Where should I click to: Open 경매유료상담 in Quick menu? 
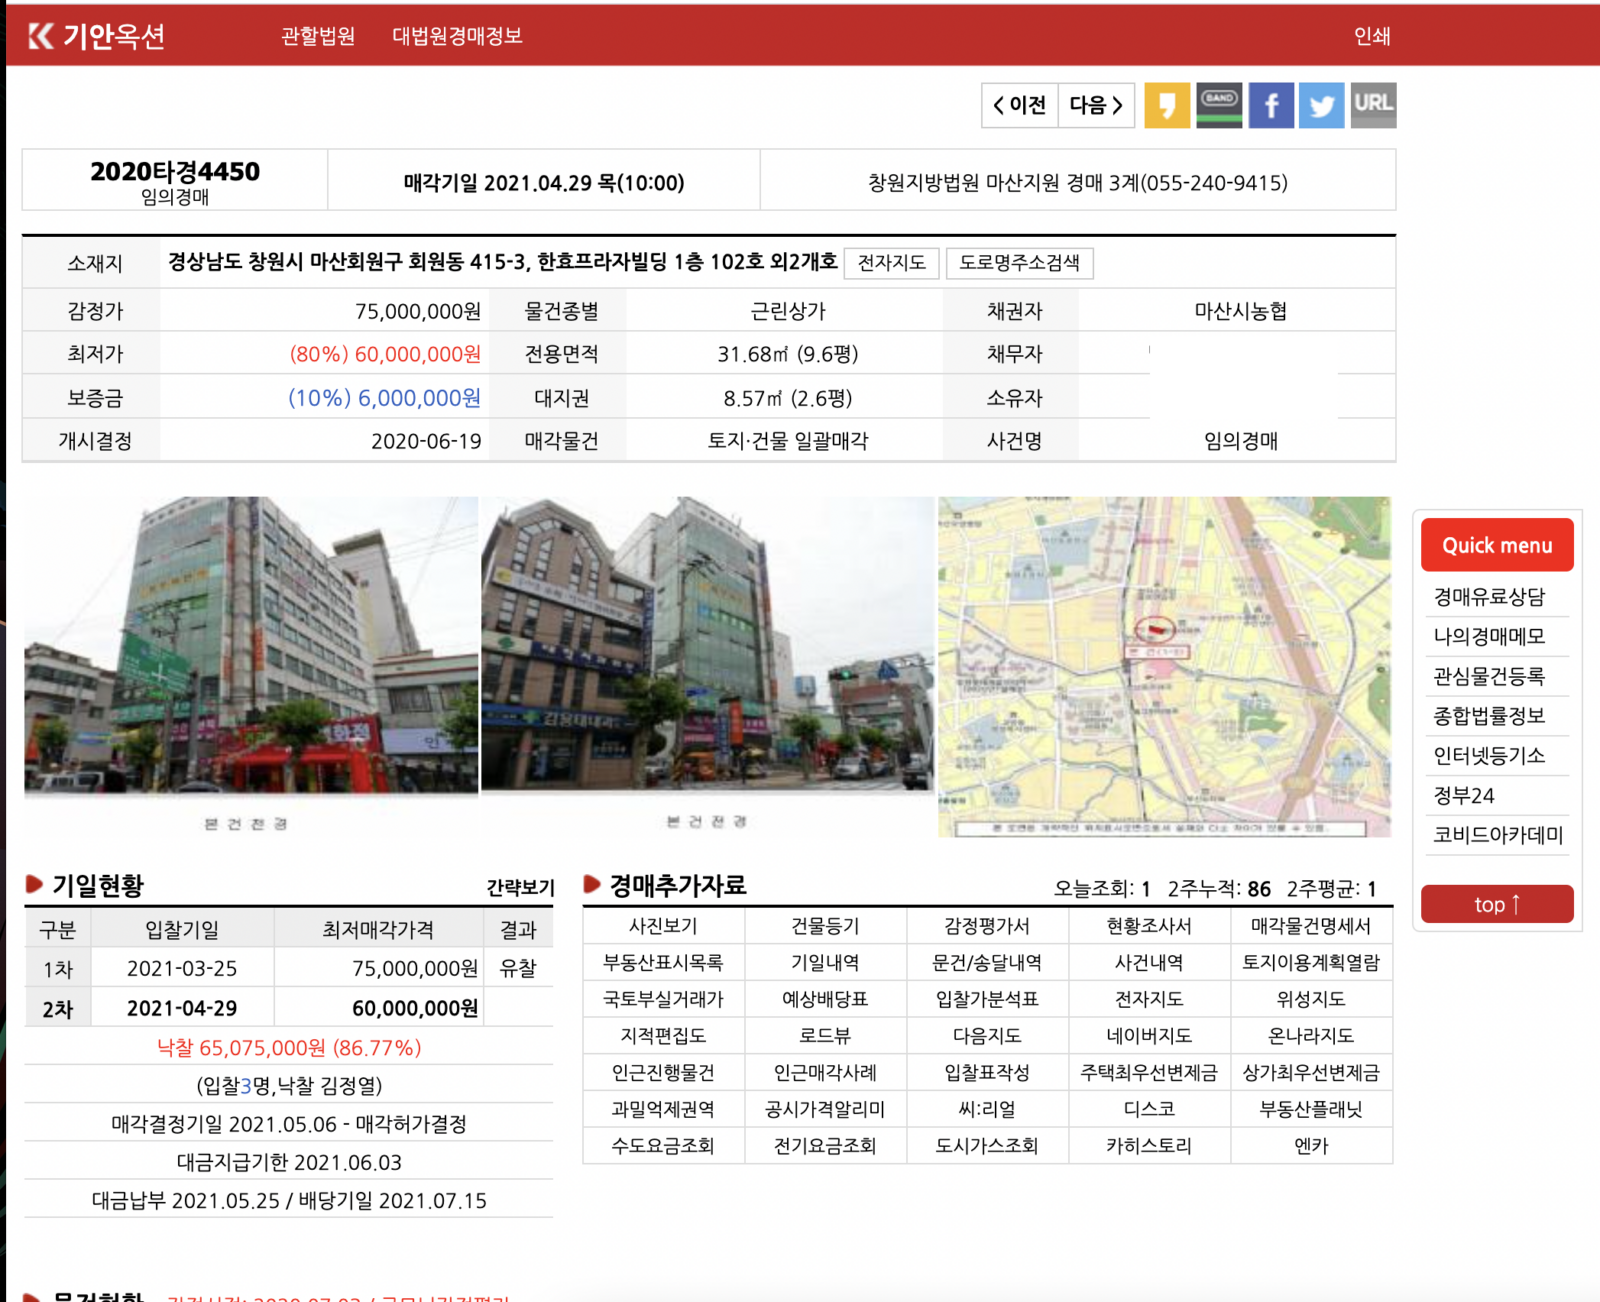[1490, 597]
